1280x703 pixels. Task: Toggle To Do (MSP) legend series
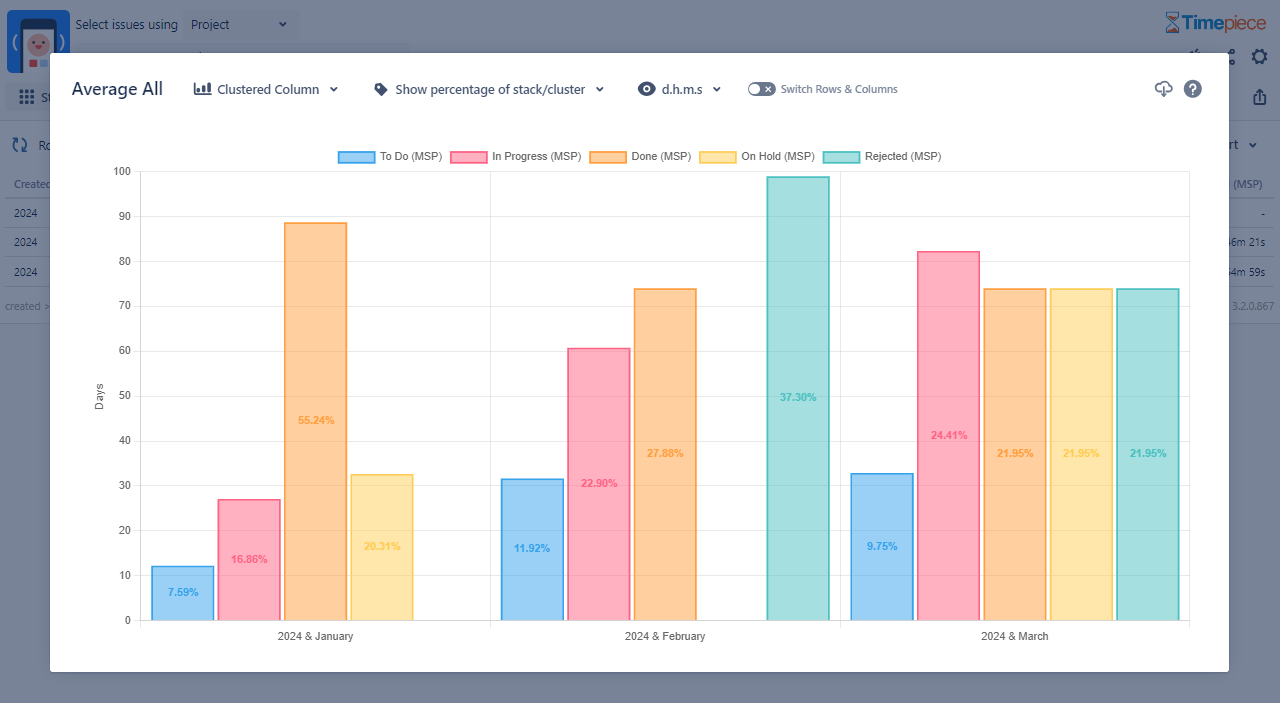pos(390,157)
